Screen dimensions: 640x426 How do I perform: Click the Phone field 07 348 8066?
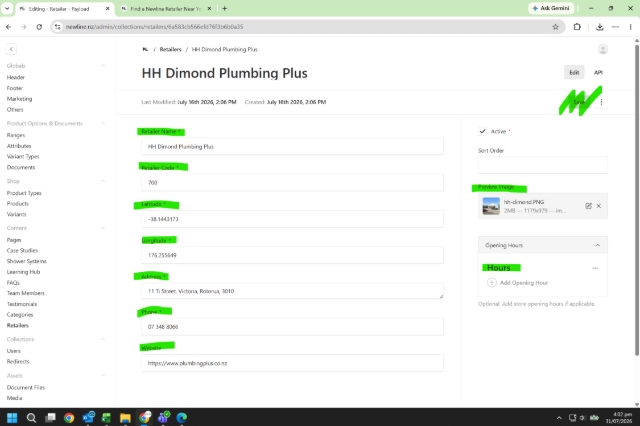pos(292,327)
